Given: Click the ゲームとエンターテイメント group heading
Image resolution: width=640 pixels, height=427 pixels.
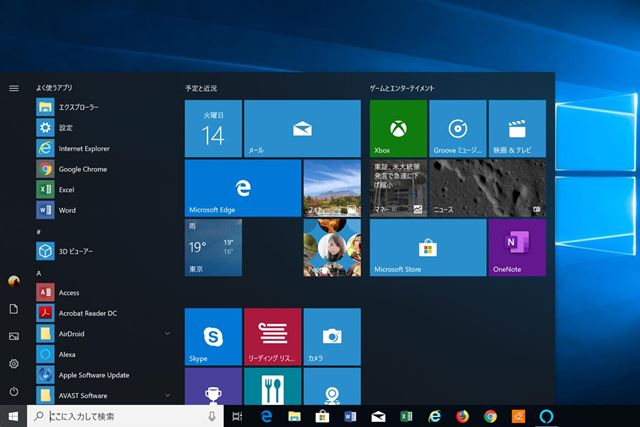Looking at the screenshot, I should click(402, 88).
